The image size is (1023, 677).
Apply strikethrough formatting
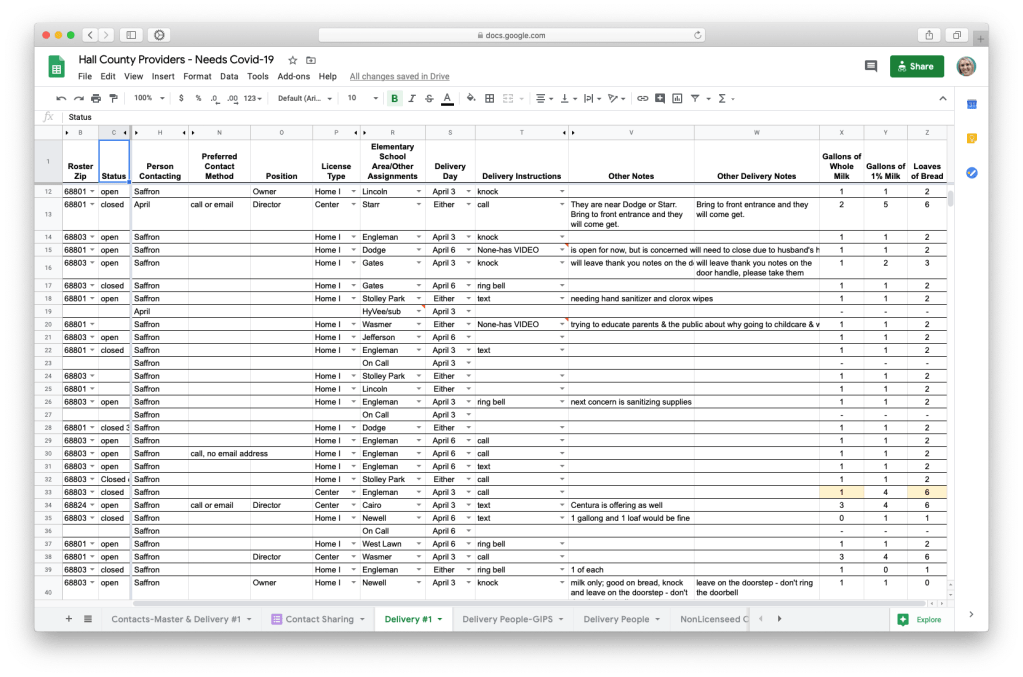pos(429,98)
